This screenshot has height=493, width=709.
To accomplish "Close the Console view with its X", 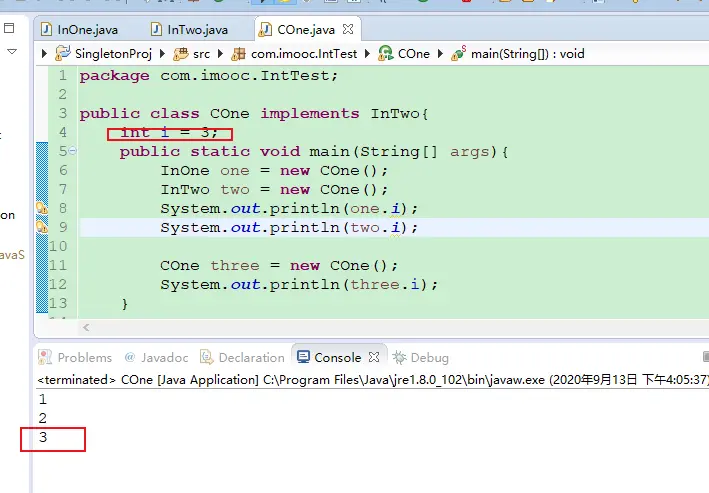I will [374, 357].
